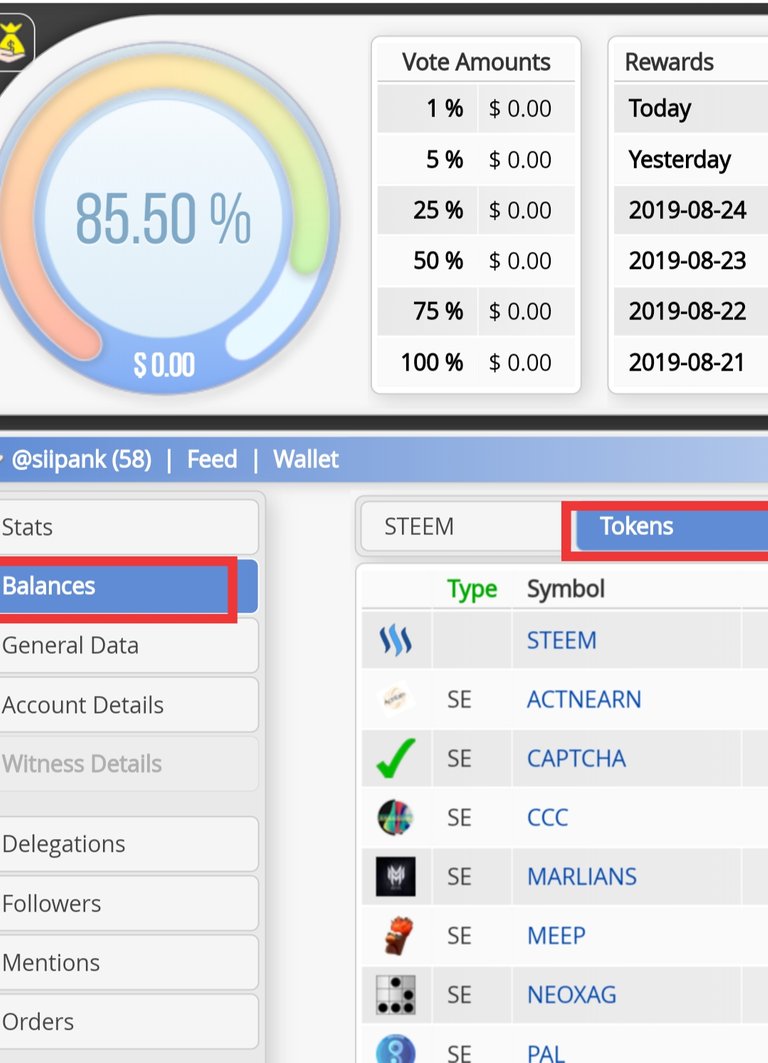The height and width of the screenshot is (1063, 768).
Task: Click the green checkmark CAPTCHA icon
Action: [395, 758]
